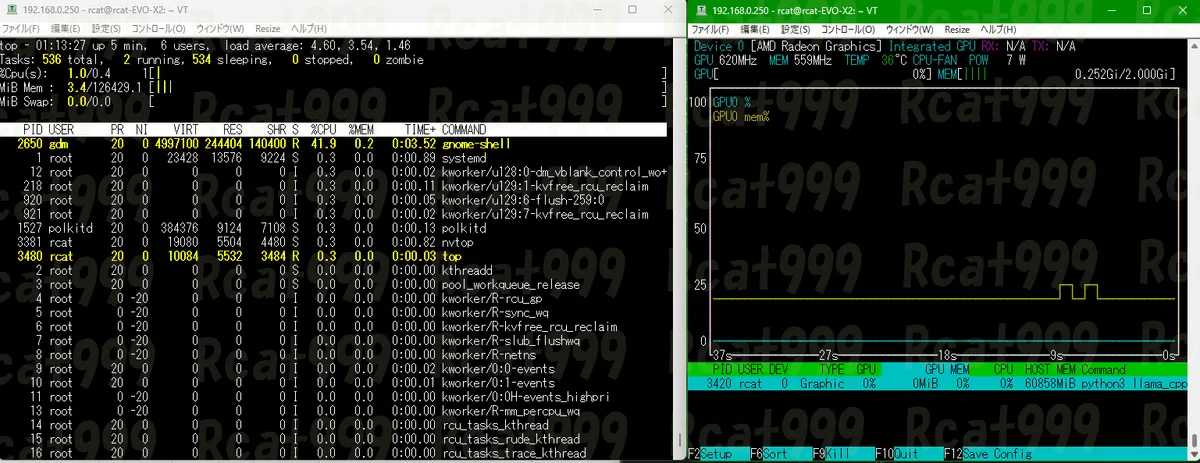Image resolution: width=1200 pixels, height=463 pixels.
Task: Select the polkitd process row
Action: [x=333, y=228]
